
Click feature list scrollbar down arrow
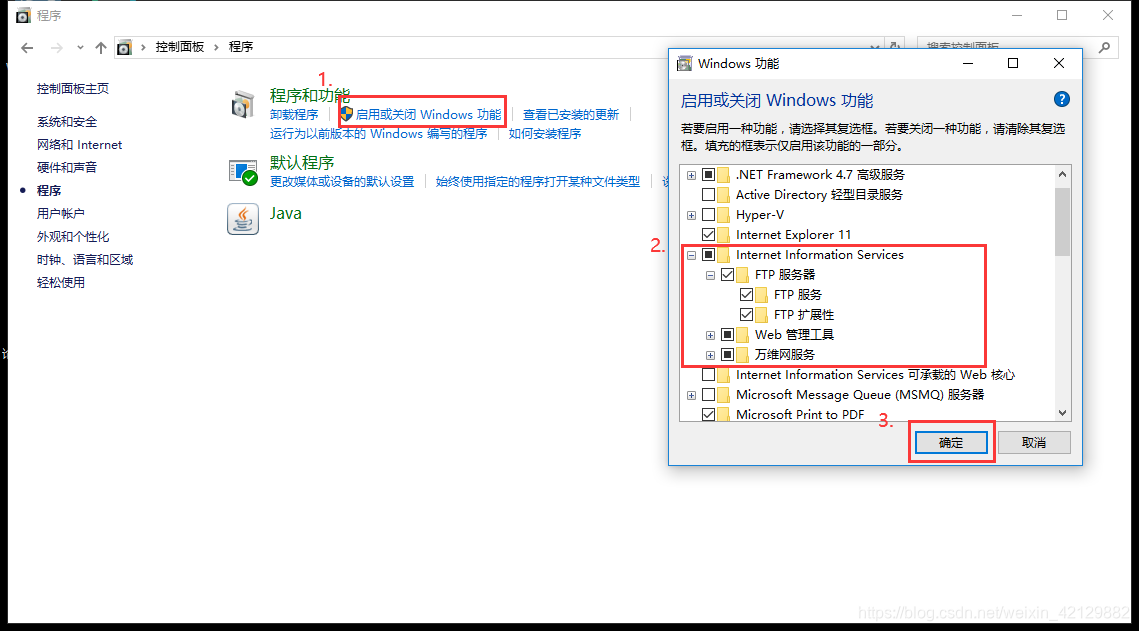click(1063, 412)
